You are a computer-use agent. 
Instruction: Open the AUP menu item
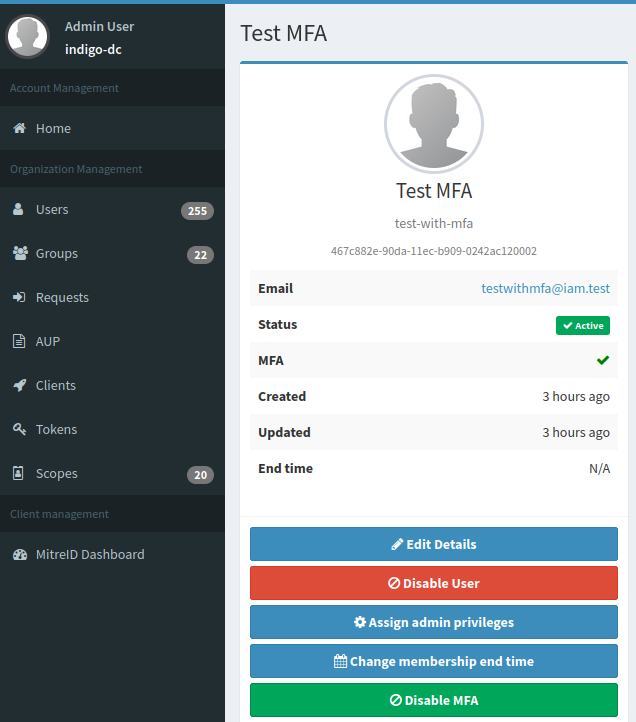[x=112, y=341]
